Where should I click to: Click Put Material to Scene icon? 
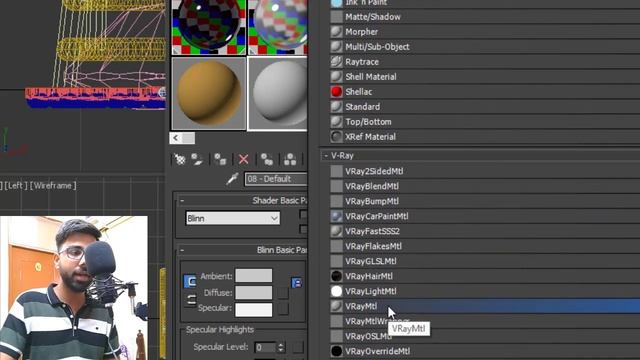pos(197,159)
